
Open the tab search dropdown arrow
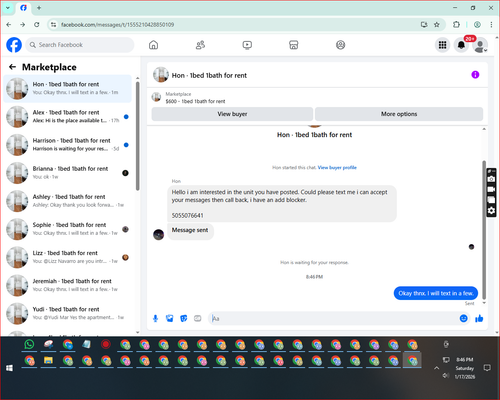click(x=8, y=8)
